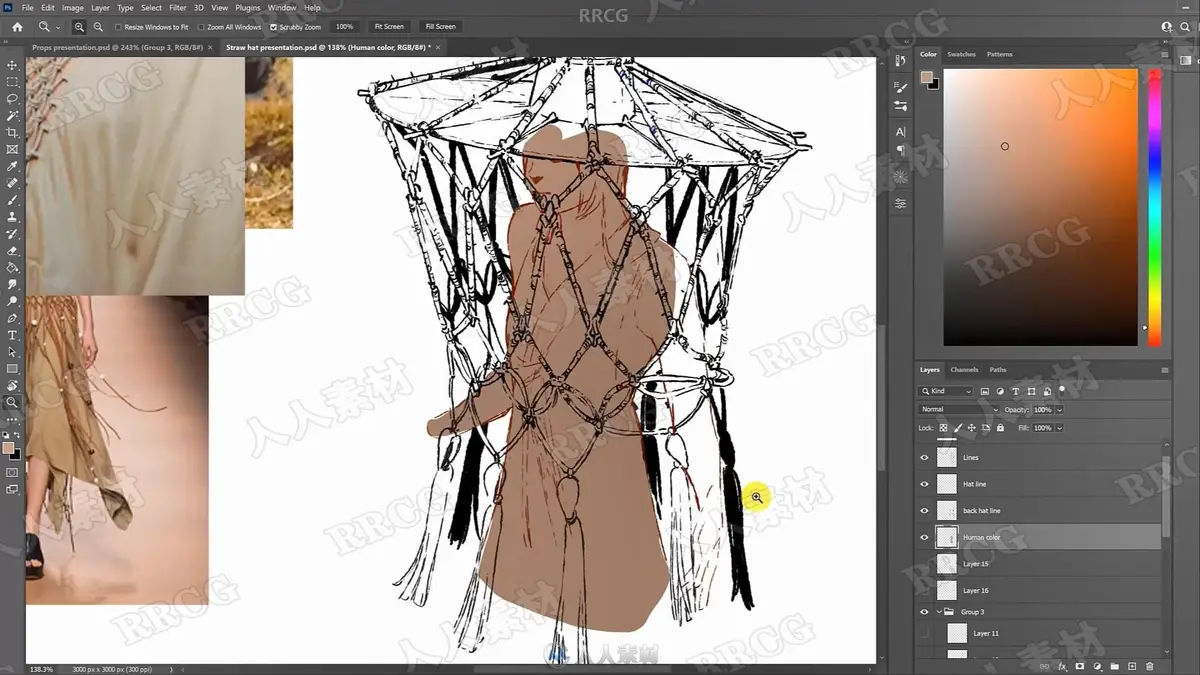The height and width of the screenshot is (675, 1200).
Task: Open the Layers panel options menu
Action: click(1164, 370)
